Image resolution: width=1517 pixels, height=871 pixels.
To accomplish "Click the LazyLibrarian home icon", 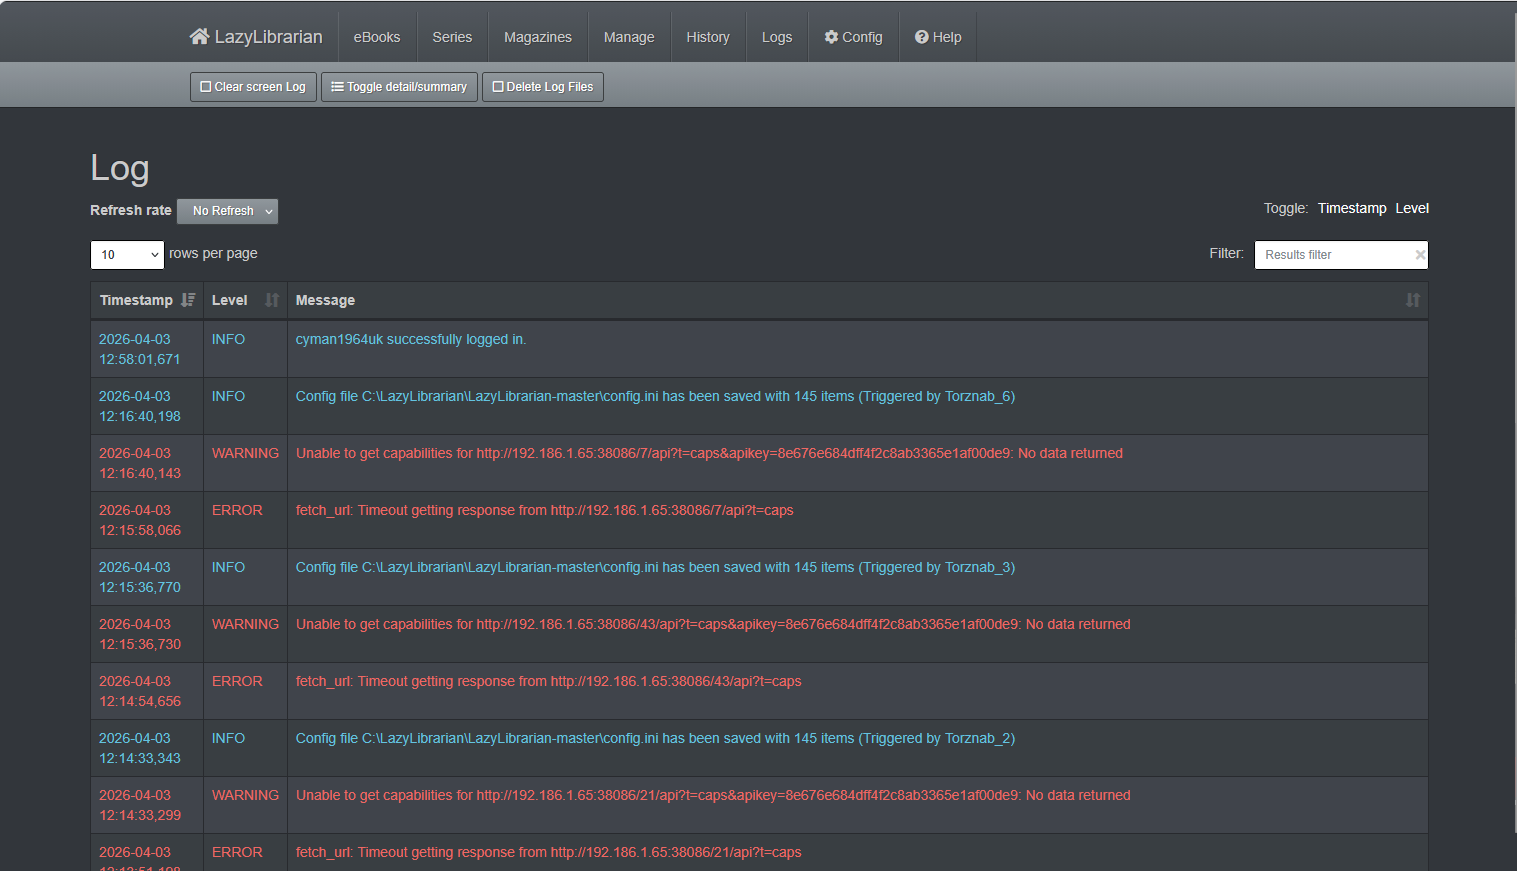I will (199, 37).
